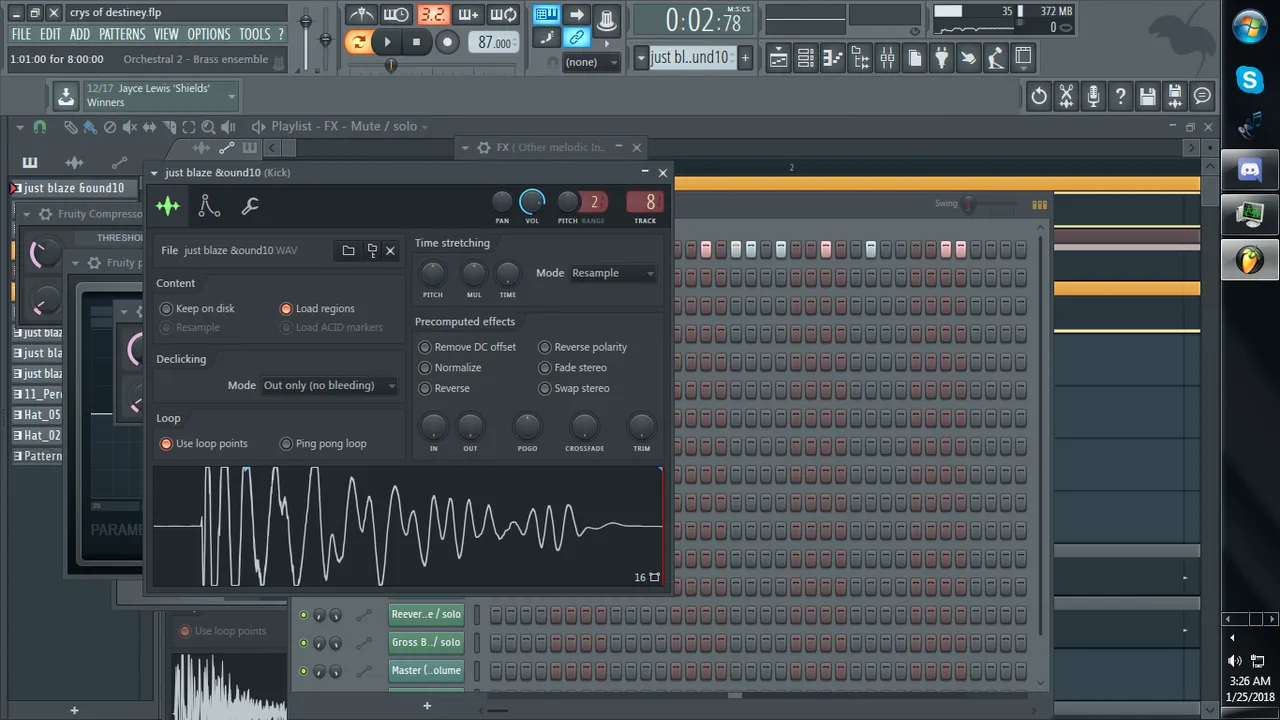This screenshot has height=720, width=1280.
Task: Click the Stop transport button
Action: point(416,42)
